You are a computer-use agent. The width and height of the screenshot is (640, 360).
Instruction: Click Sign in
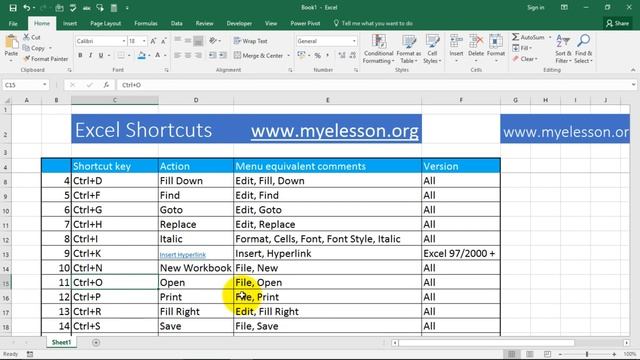tap(536, 7)
